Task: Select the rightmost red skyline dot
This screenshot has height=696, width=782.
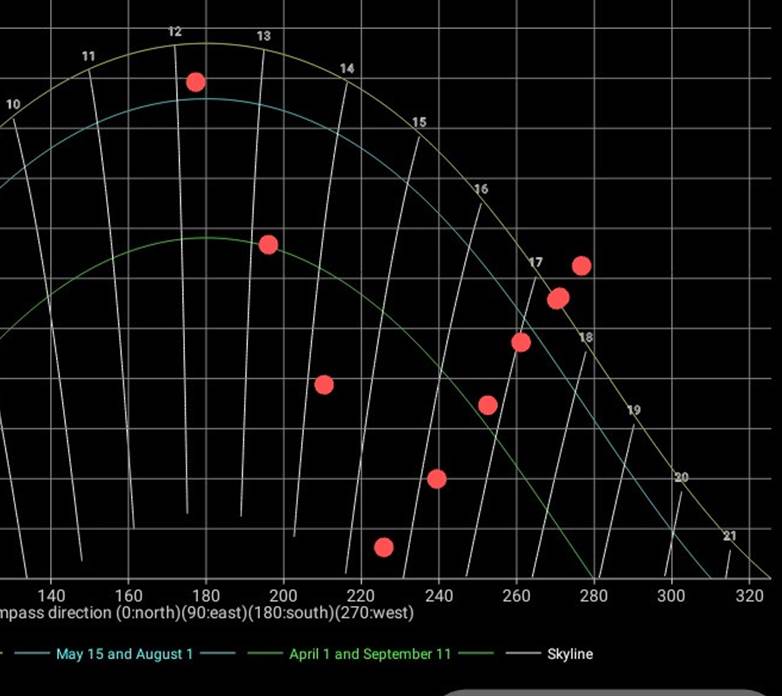Action: pos(581,265)
